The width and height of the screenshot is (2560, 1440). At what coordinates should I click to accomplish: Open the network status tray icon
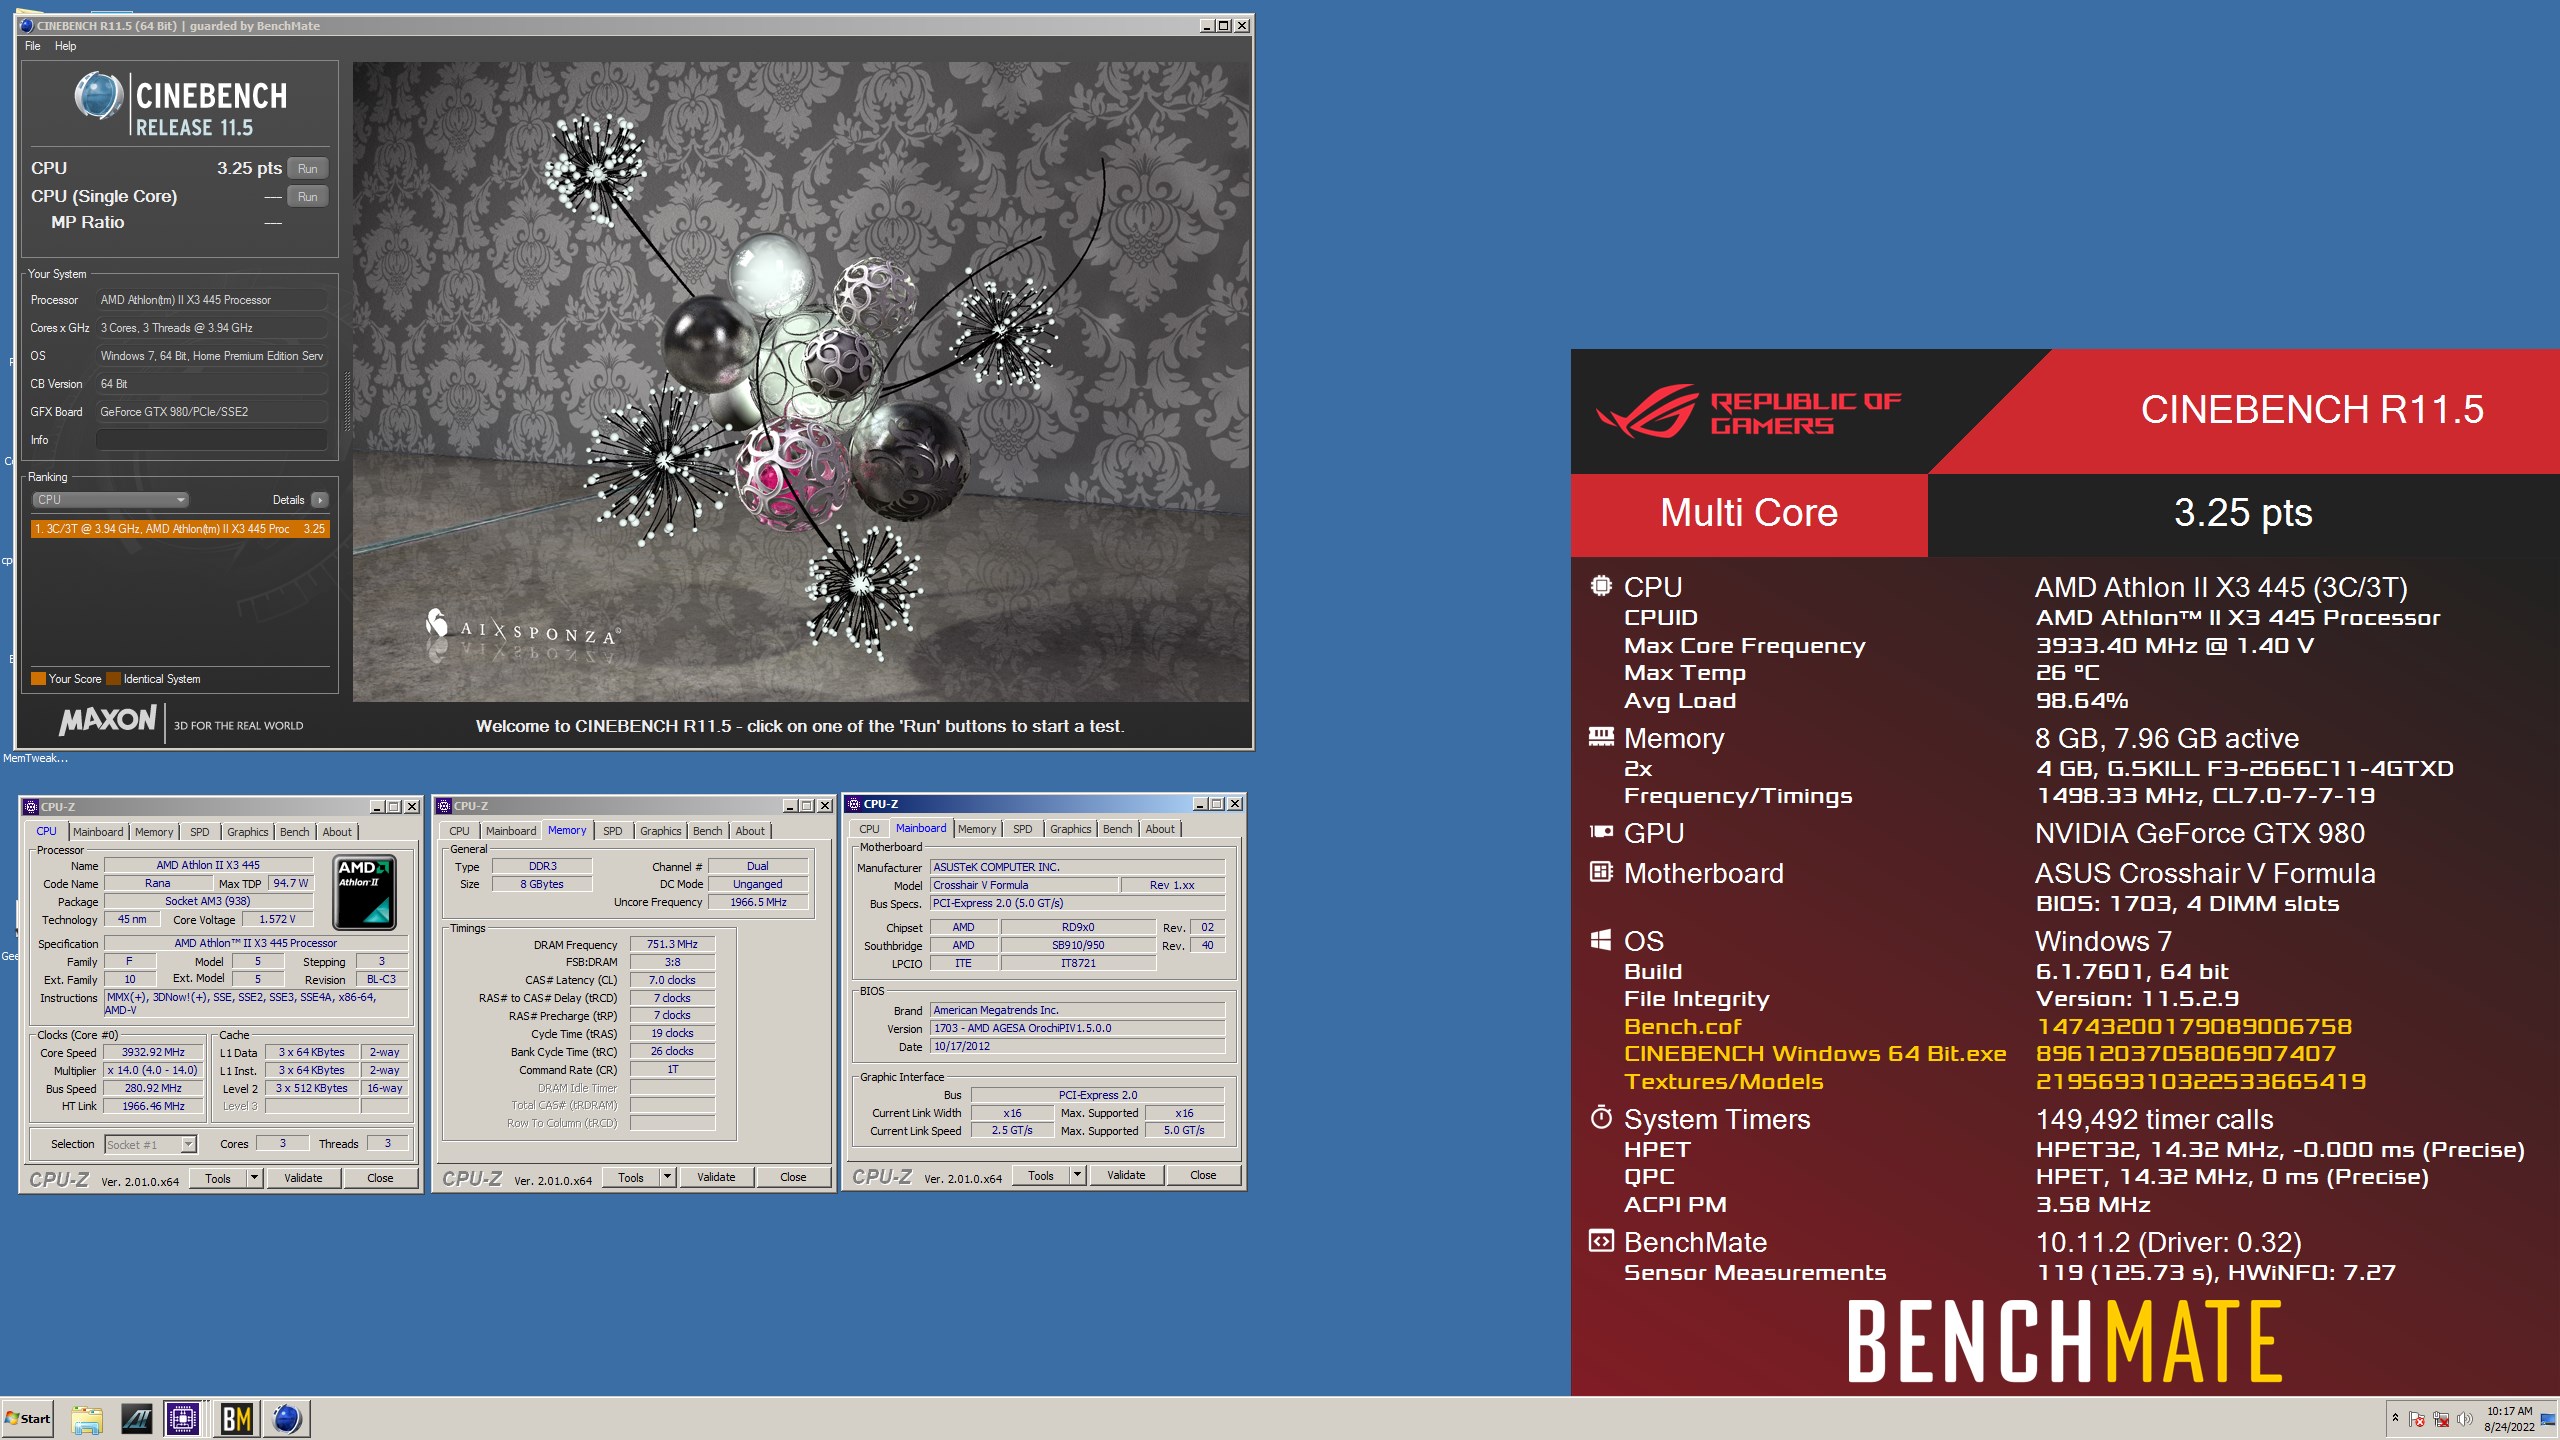click(x=2441, y=1419)
